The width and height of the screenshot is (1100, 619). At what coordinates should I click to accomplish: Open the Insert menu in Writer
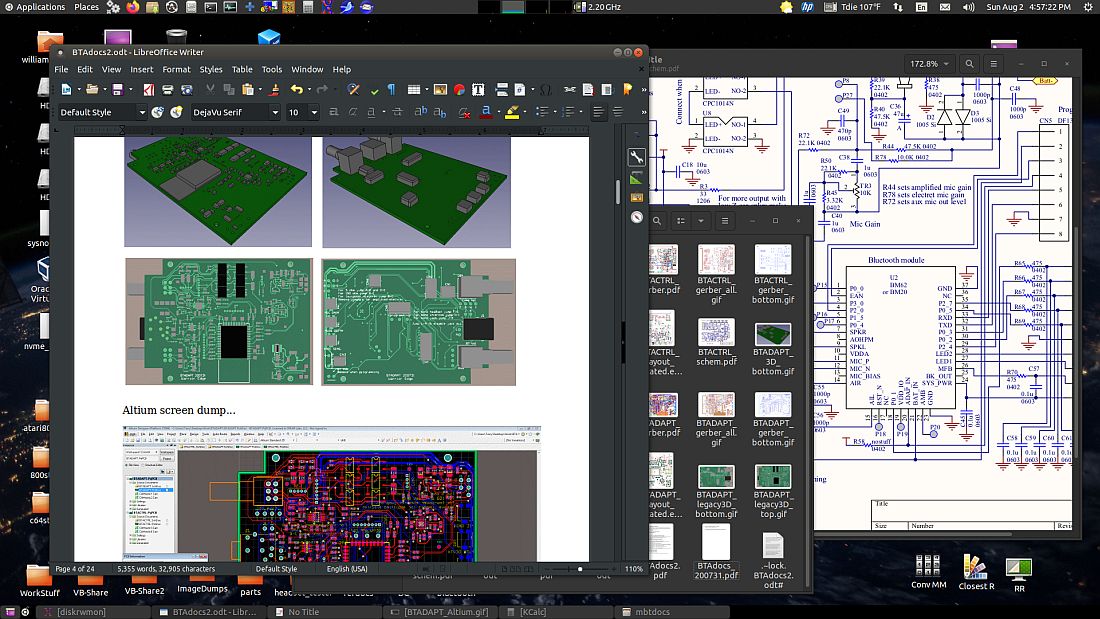(x=141, y=69)
